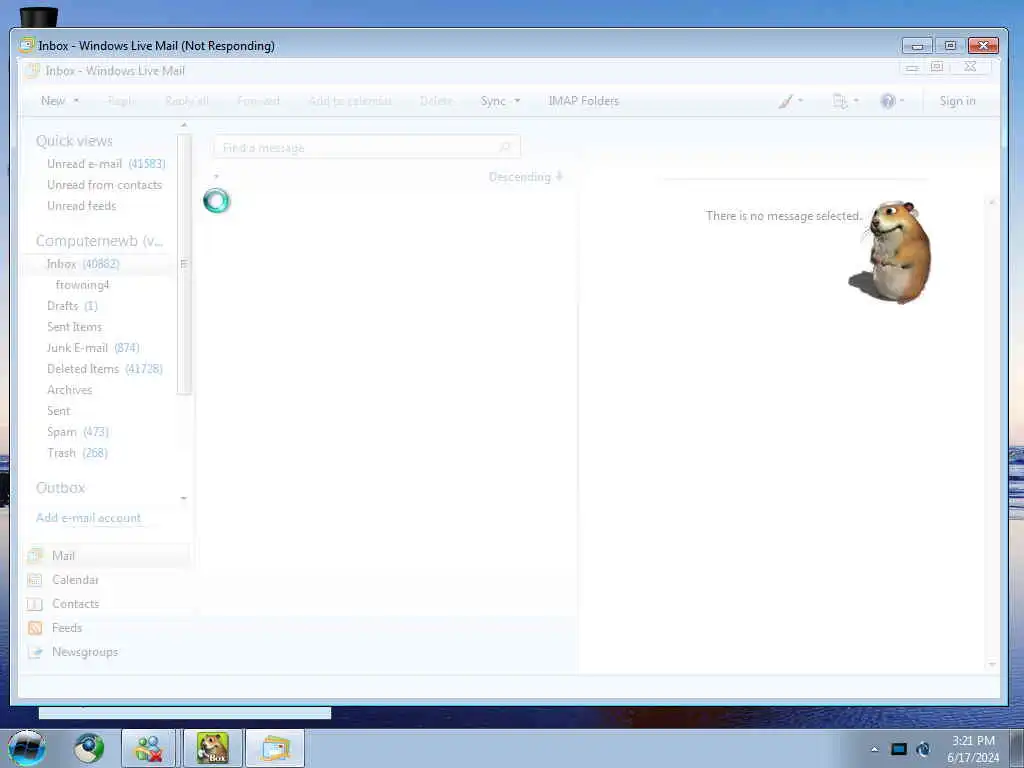Click the Calendar grid icon in the navigation pane
This screenshot has width=1024, height=768.
[x=35, y=580]
